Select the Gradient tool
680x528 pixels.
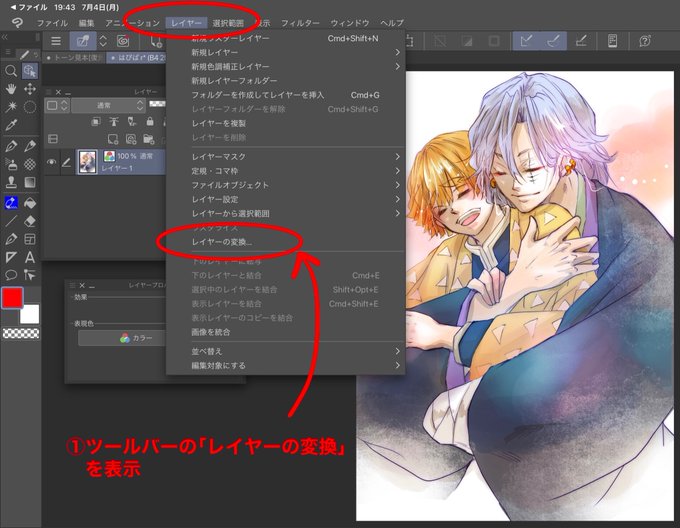(x=30, y=182)
